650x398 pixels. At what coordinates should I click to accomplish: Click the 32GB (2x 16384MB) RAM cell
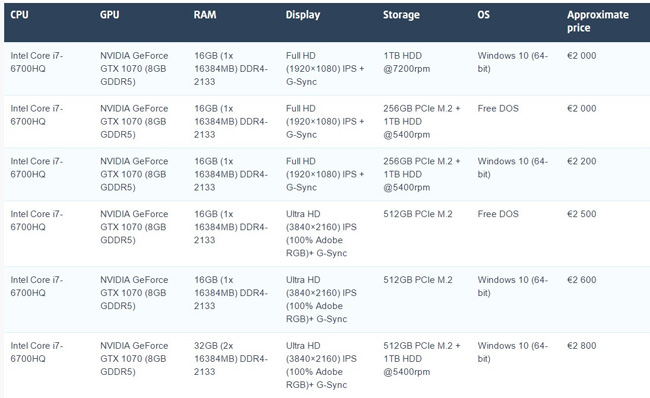[x=230, y=359]
